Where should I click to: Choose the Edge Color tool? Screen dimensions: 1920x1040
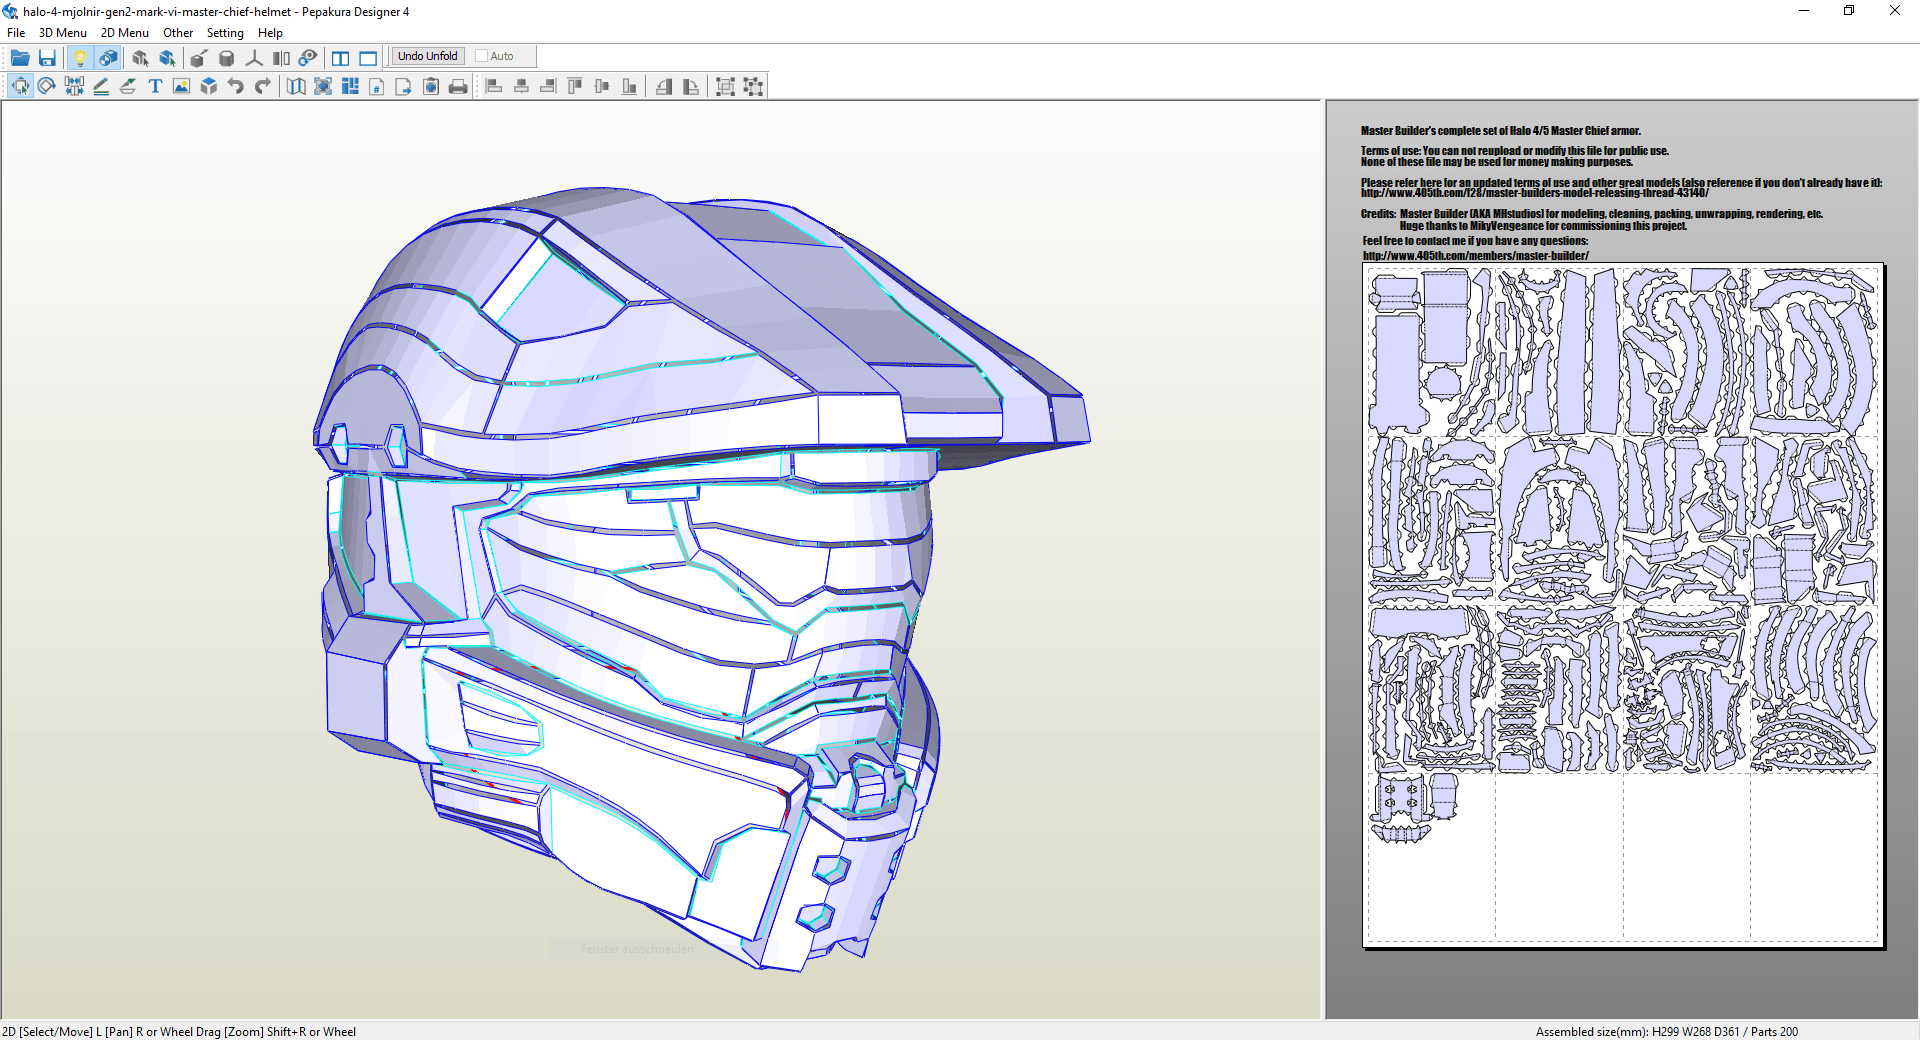click(128, 86)
